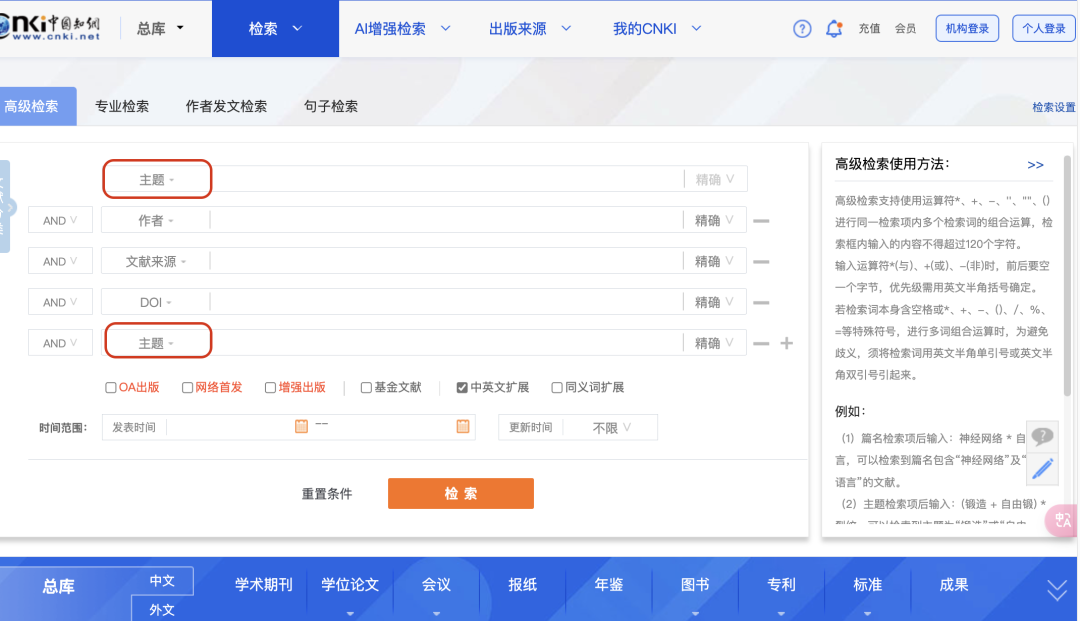Image resolution: width=1080 pixels, height=621 pixels.
Task: Select the 学位论文 database tab
Action: point(350,585)
